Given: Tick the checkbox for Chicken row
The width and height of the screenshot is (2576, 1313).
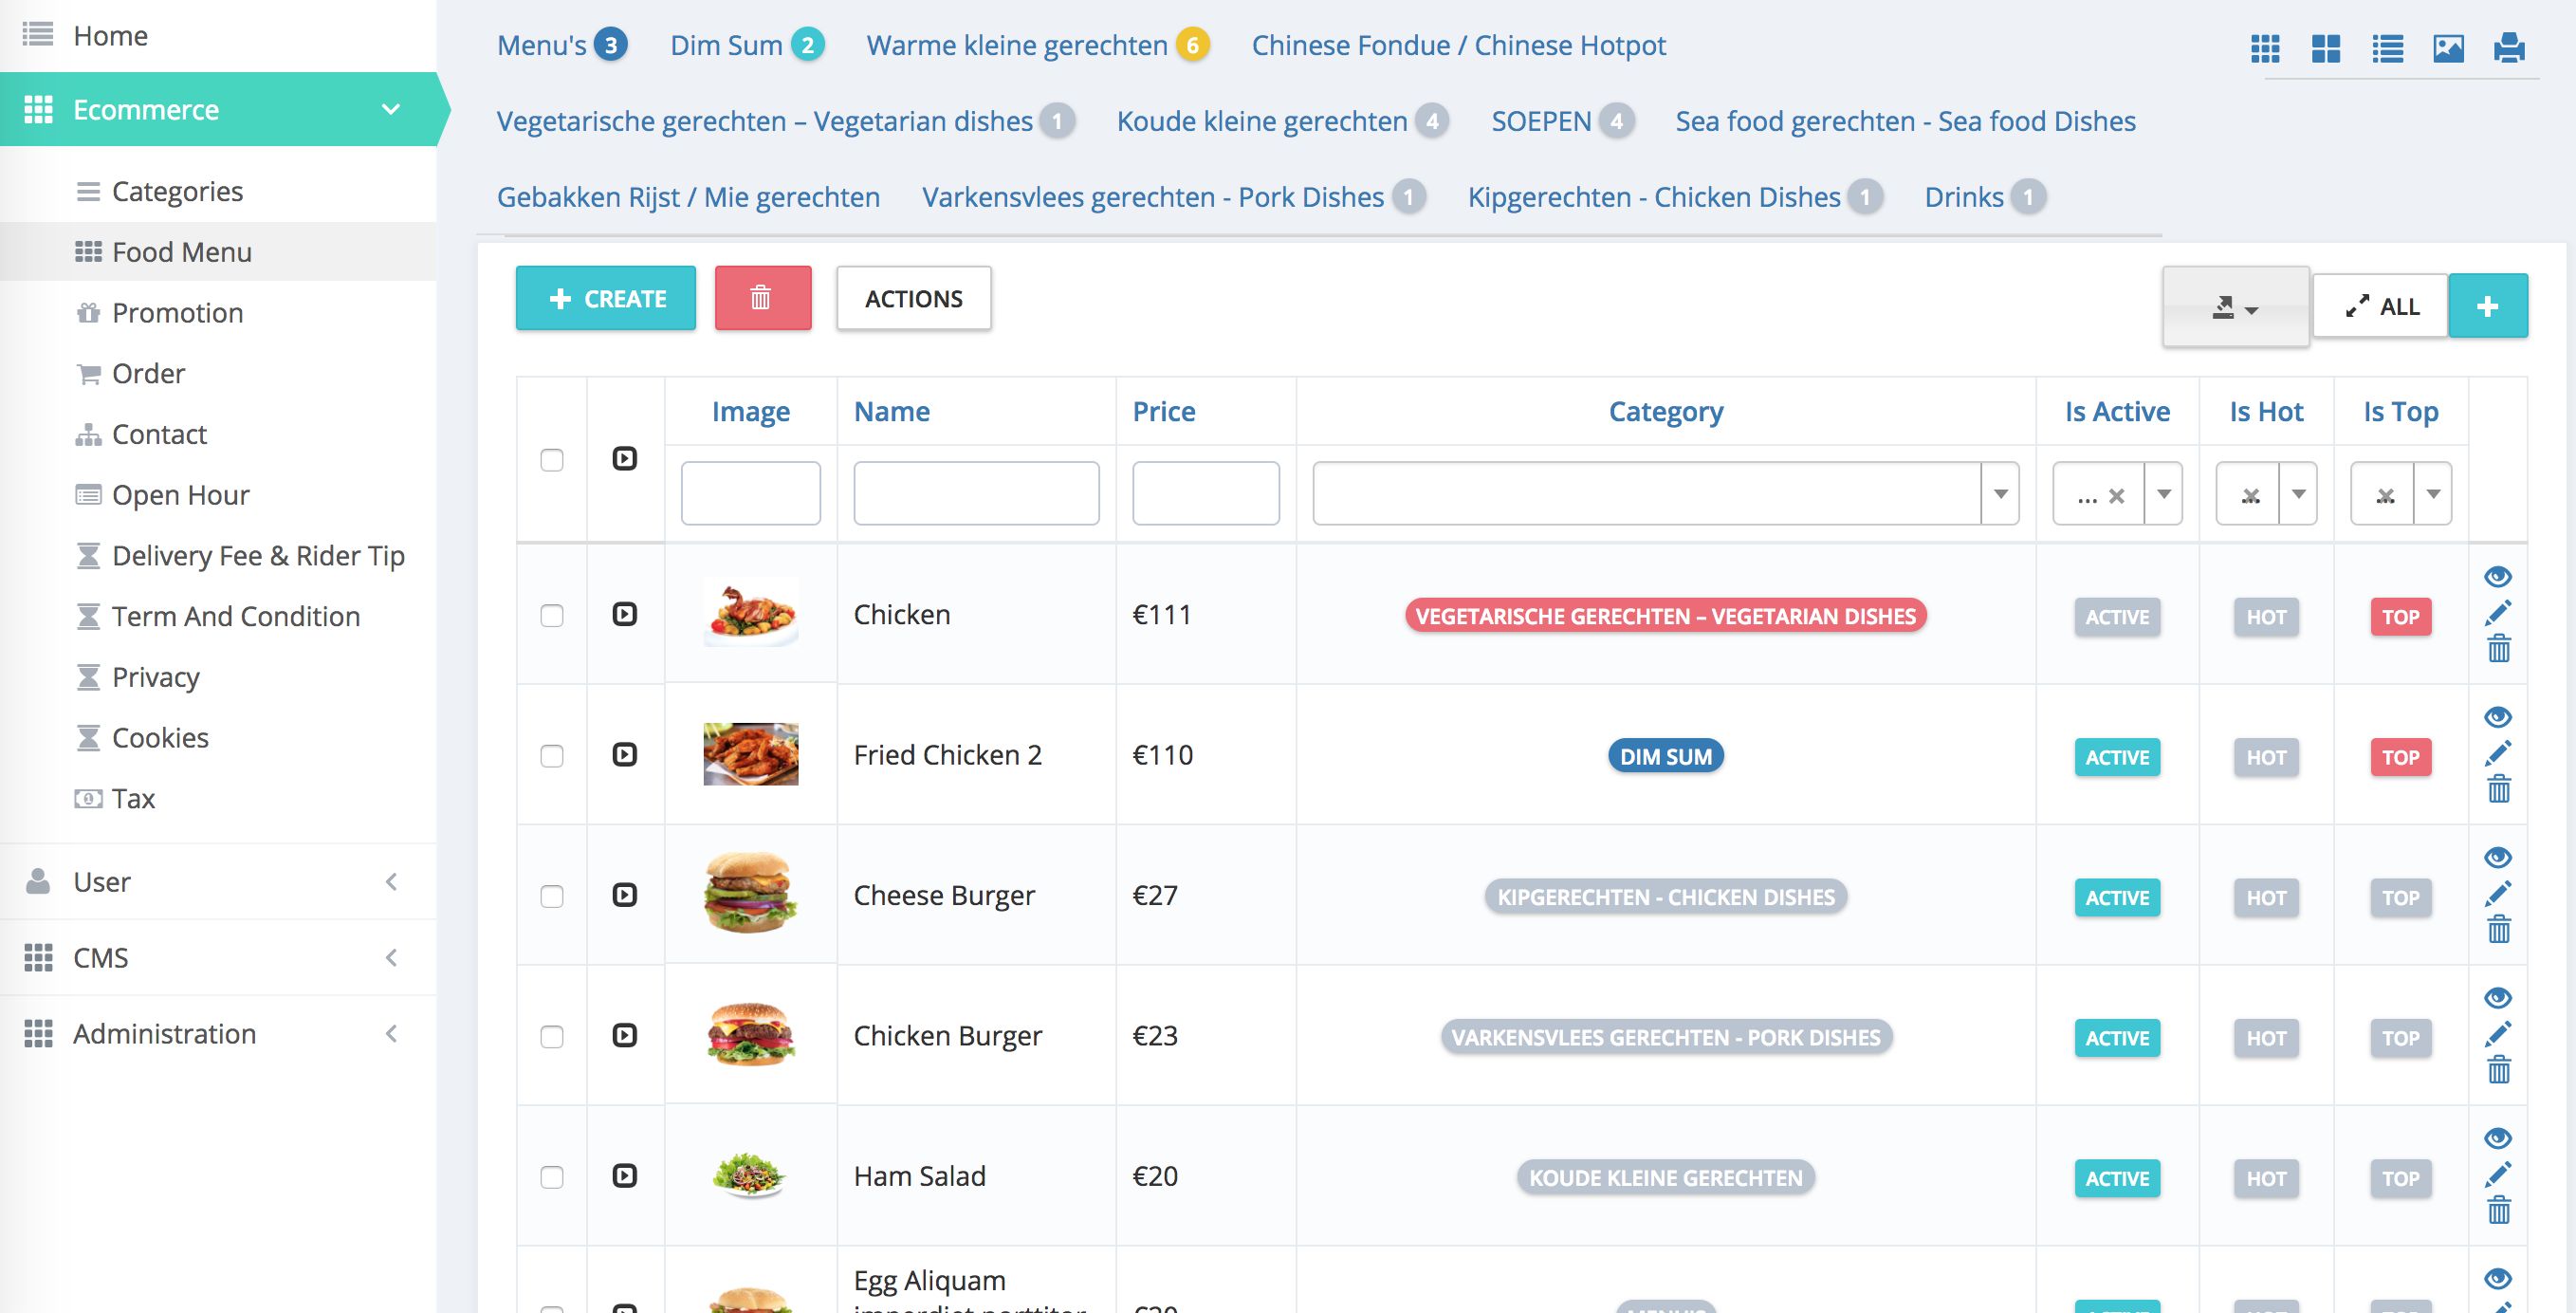Looking at the screenshot, I should click(x=552, y=615).
